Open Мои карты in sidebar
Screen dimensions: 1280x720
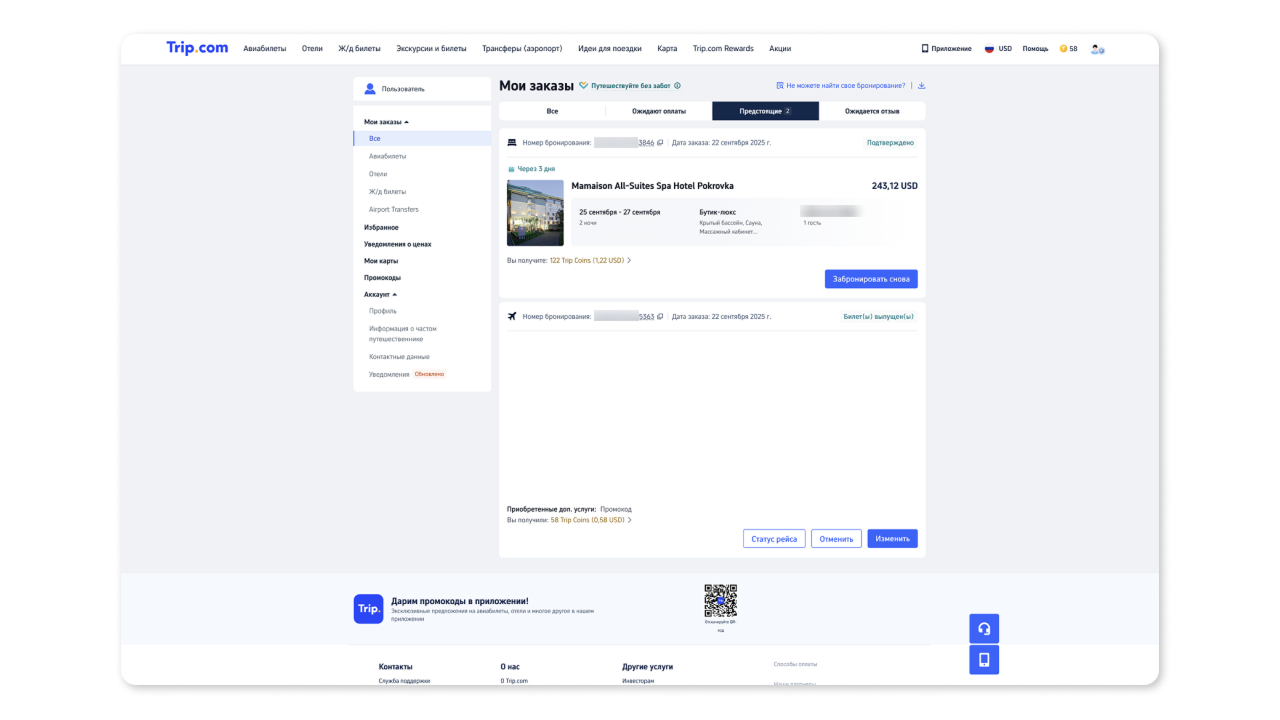381,261
